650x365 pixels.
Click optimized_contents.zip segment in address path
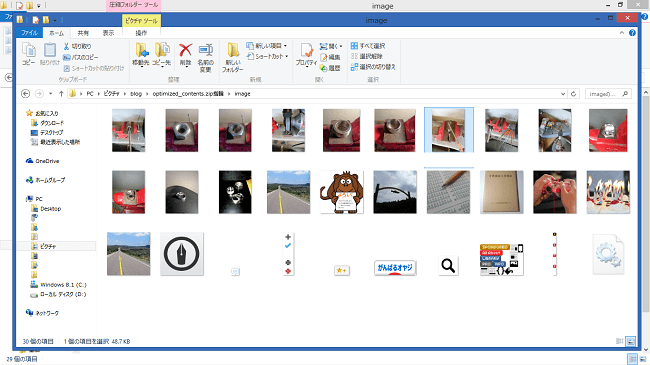[x=188, y=94]
